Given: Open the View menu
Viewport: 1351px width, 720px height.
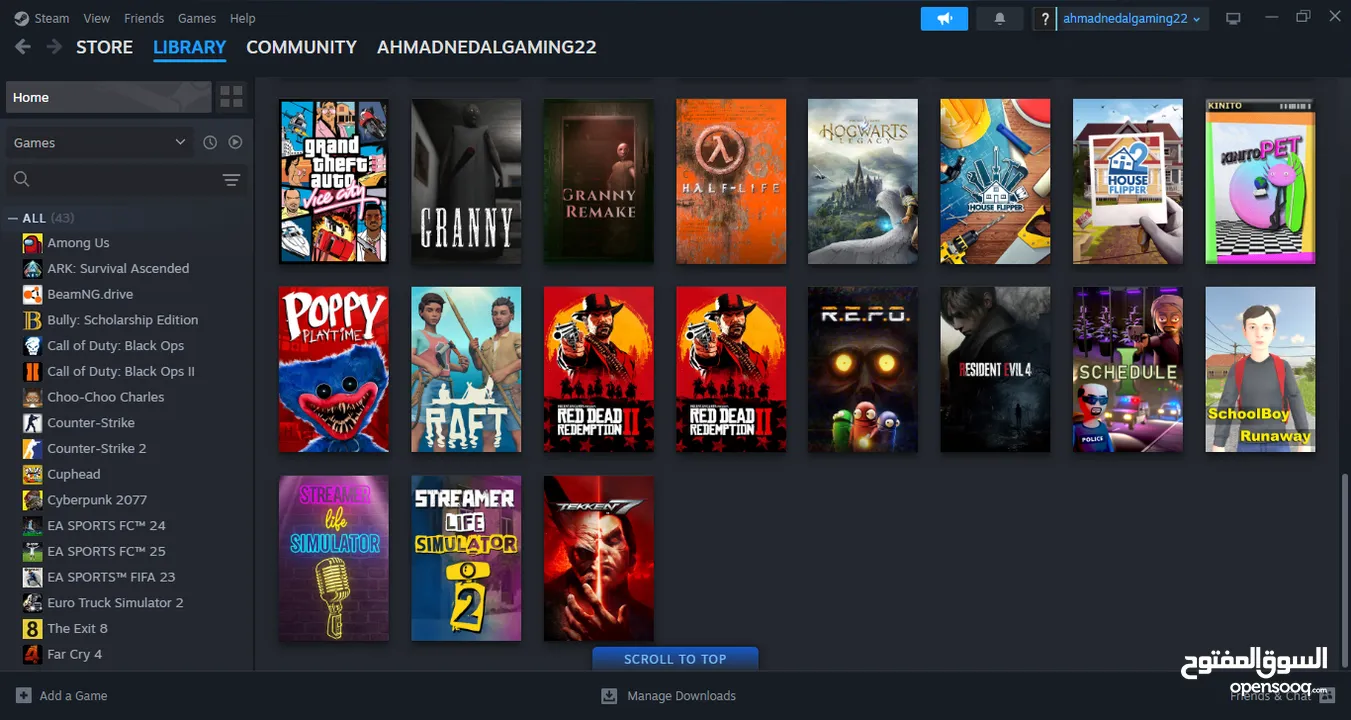Looking at the screenshot, I should pyautogui.click(x=97, y=18).
